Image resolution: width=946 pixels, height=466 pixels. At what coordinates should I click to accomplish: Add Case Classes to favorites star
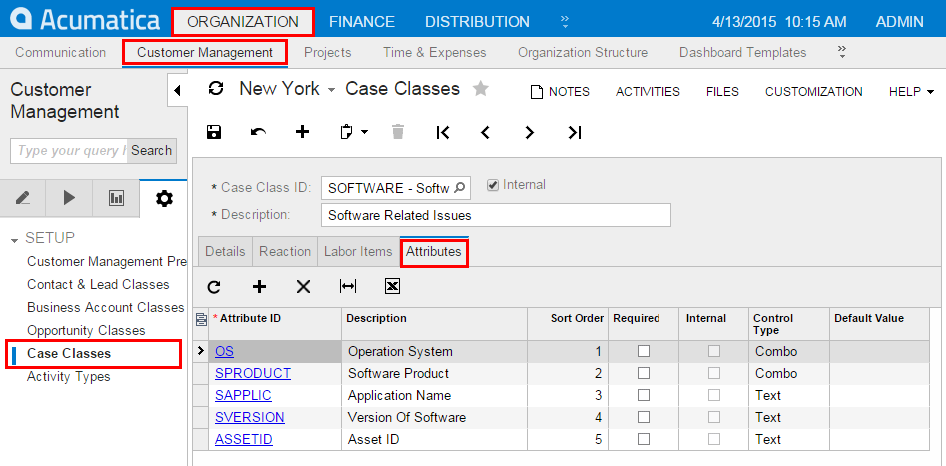pos(481,89)
